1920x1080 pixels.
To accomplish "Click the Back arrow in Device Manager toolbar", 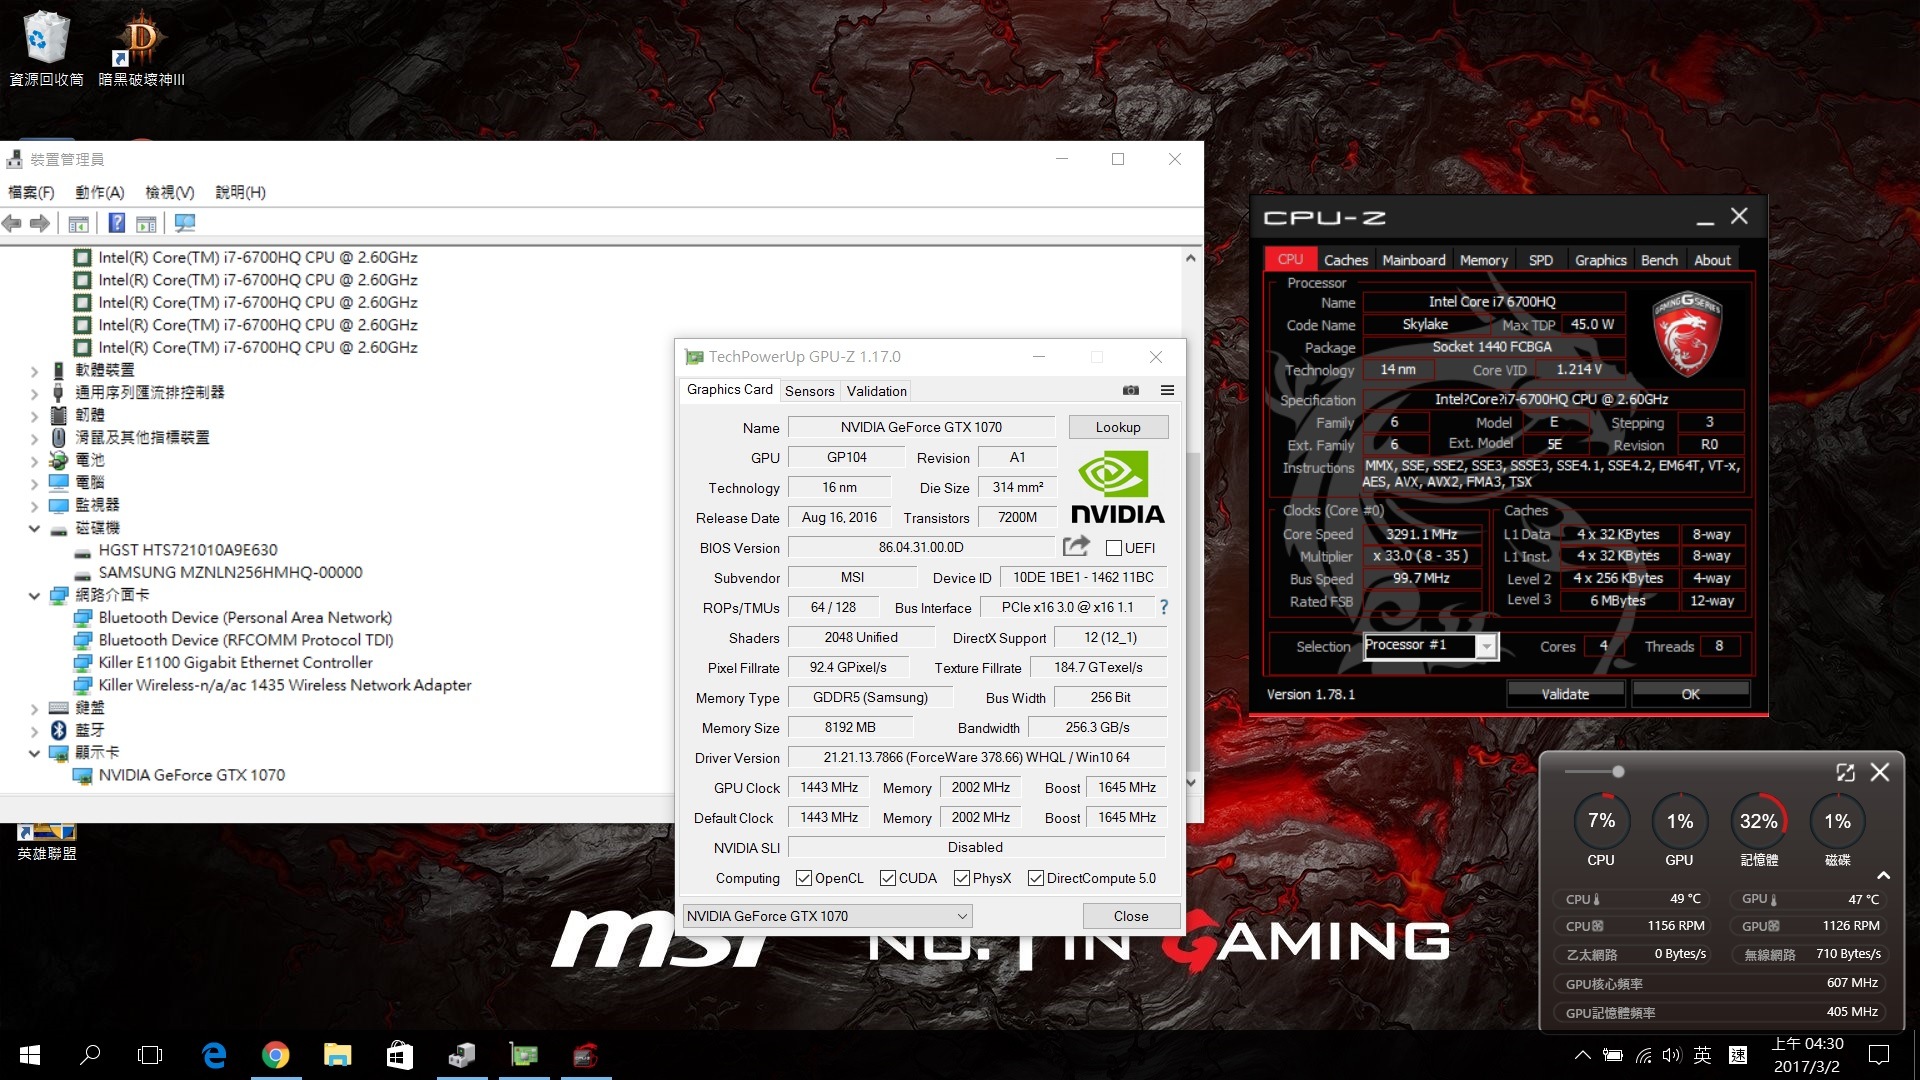I will coord(12,223).
